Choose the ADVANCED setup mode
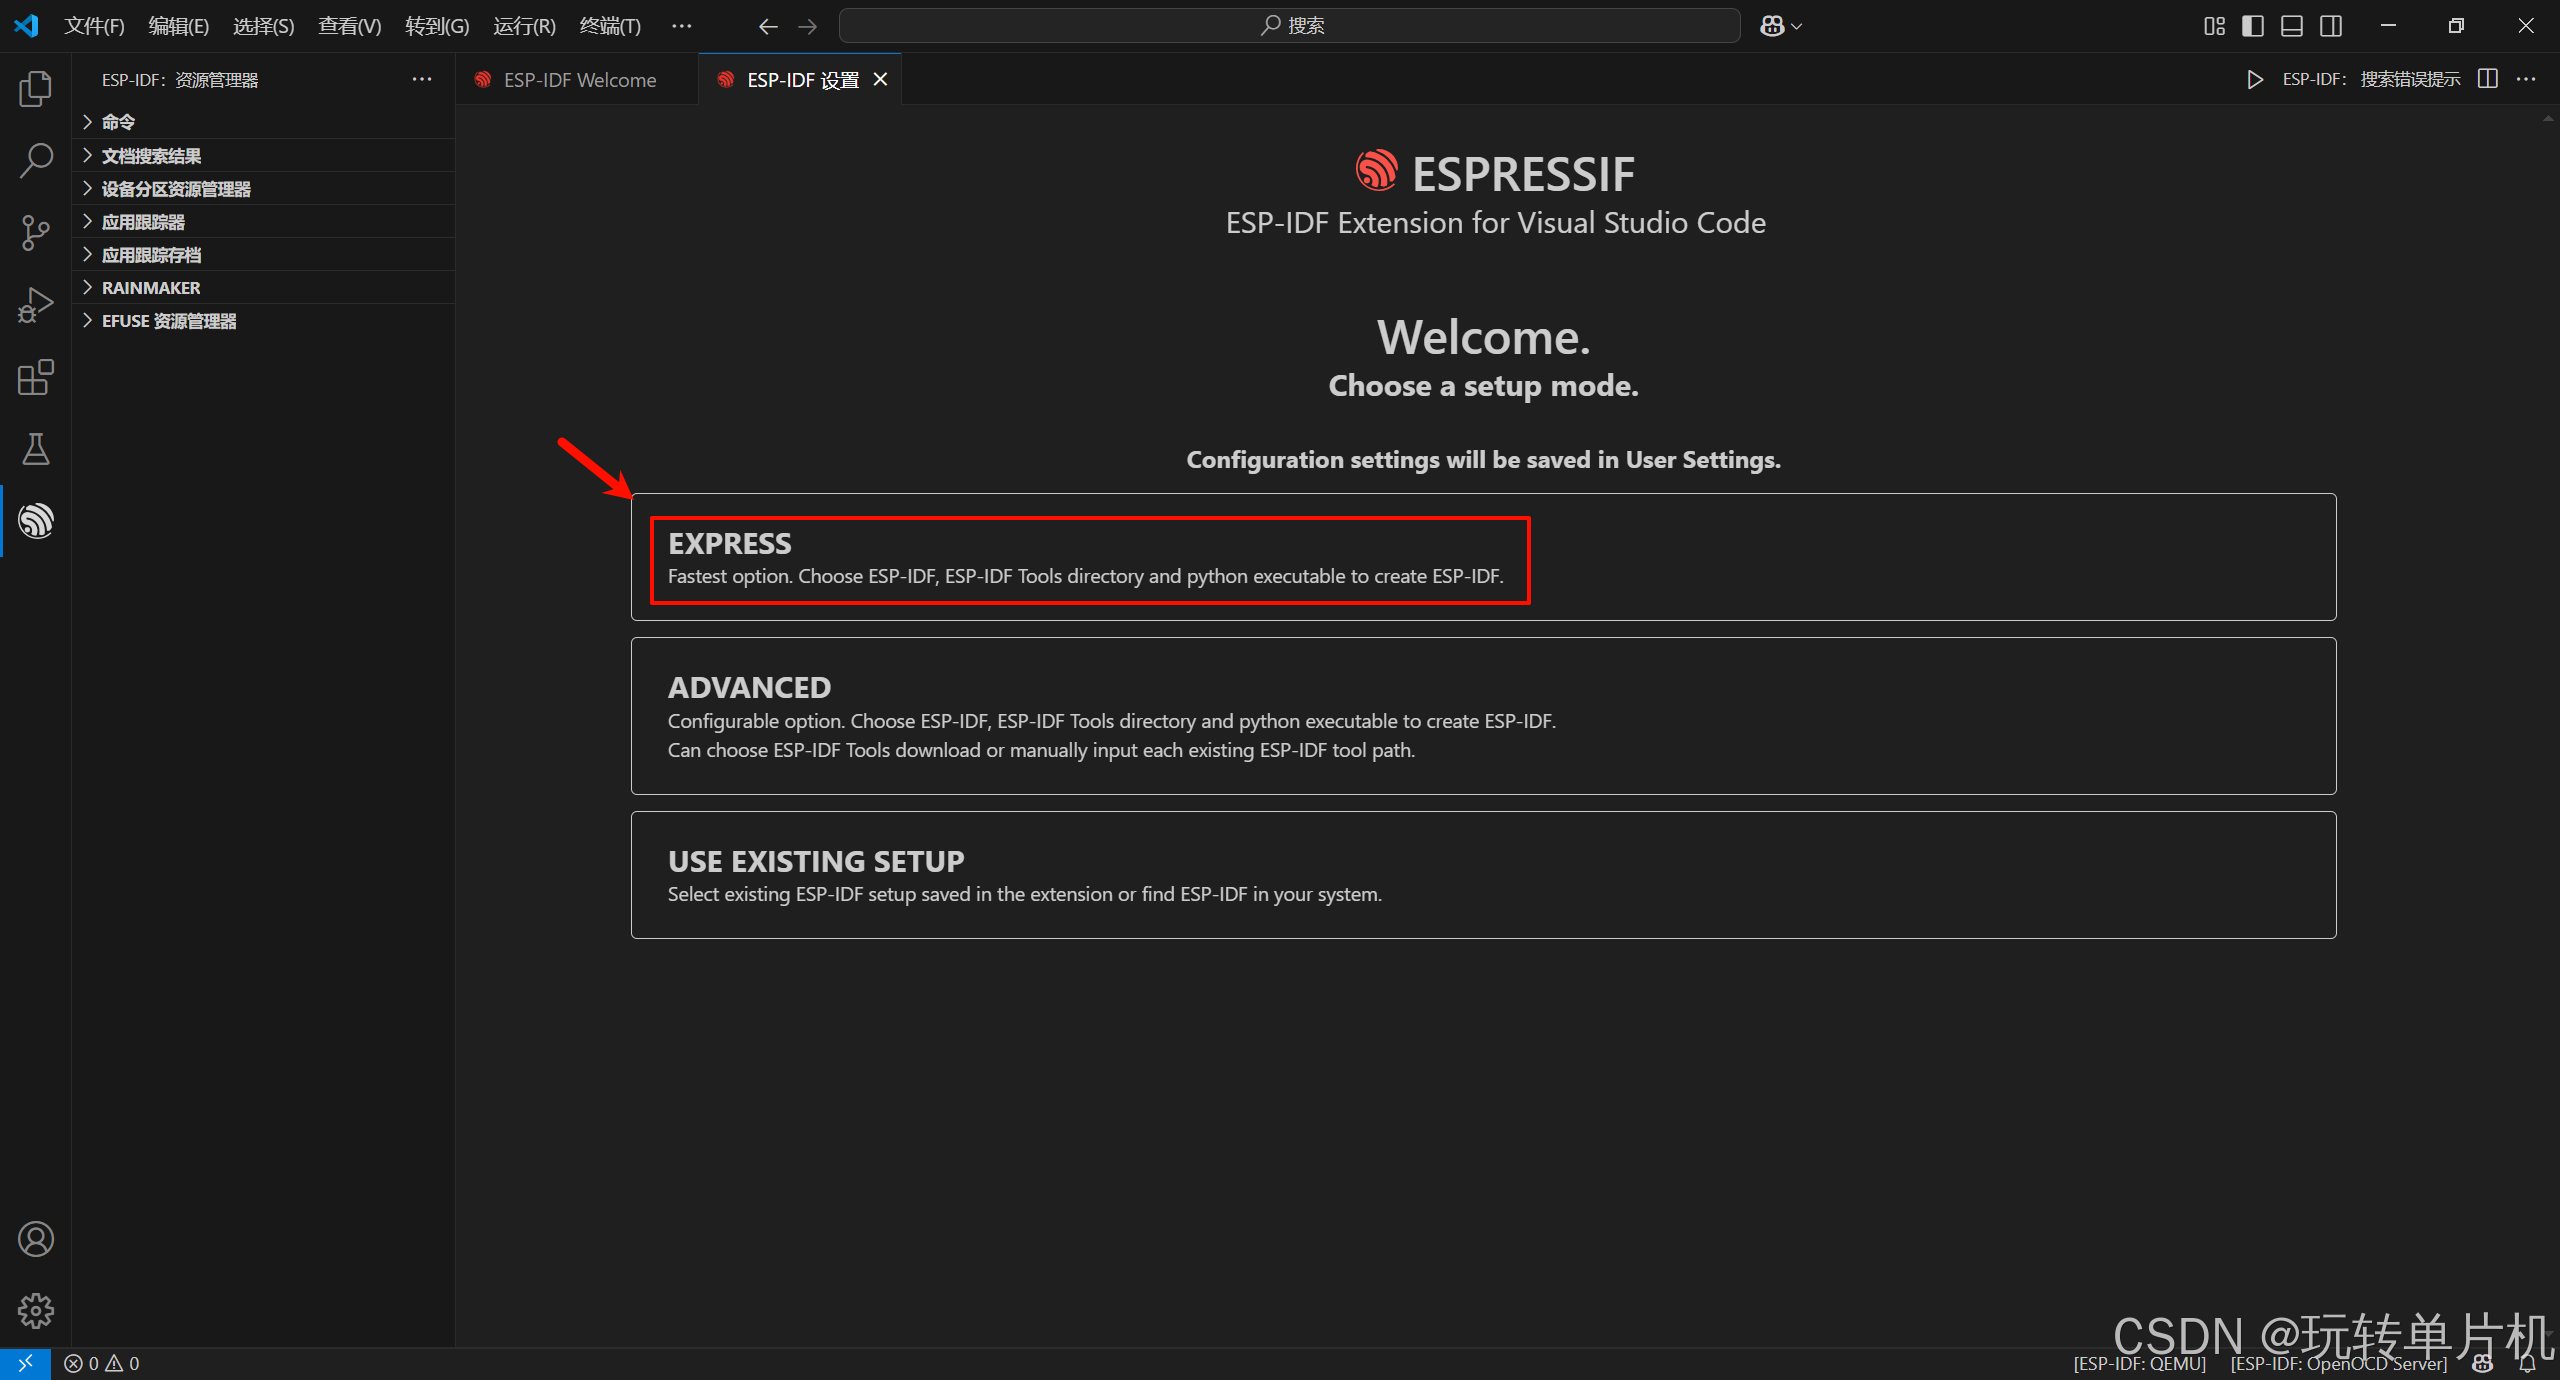Screen dimensions: 2560x1380 coord(1483,716)
